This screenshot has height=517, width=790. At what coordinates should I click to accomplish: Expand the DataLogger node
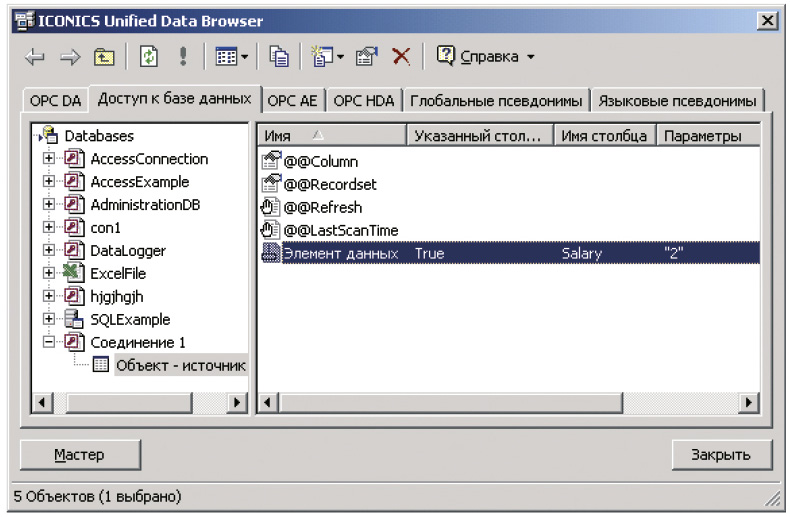point(49,250)
